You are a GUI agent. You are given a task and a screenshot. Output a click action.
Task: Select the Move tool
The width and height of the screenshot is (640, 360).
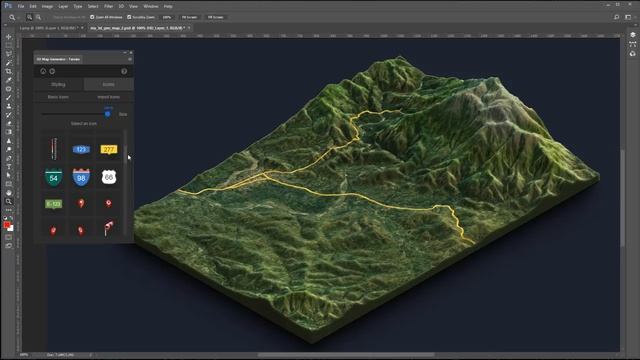tap(9, 37)
